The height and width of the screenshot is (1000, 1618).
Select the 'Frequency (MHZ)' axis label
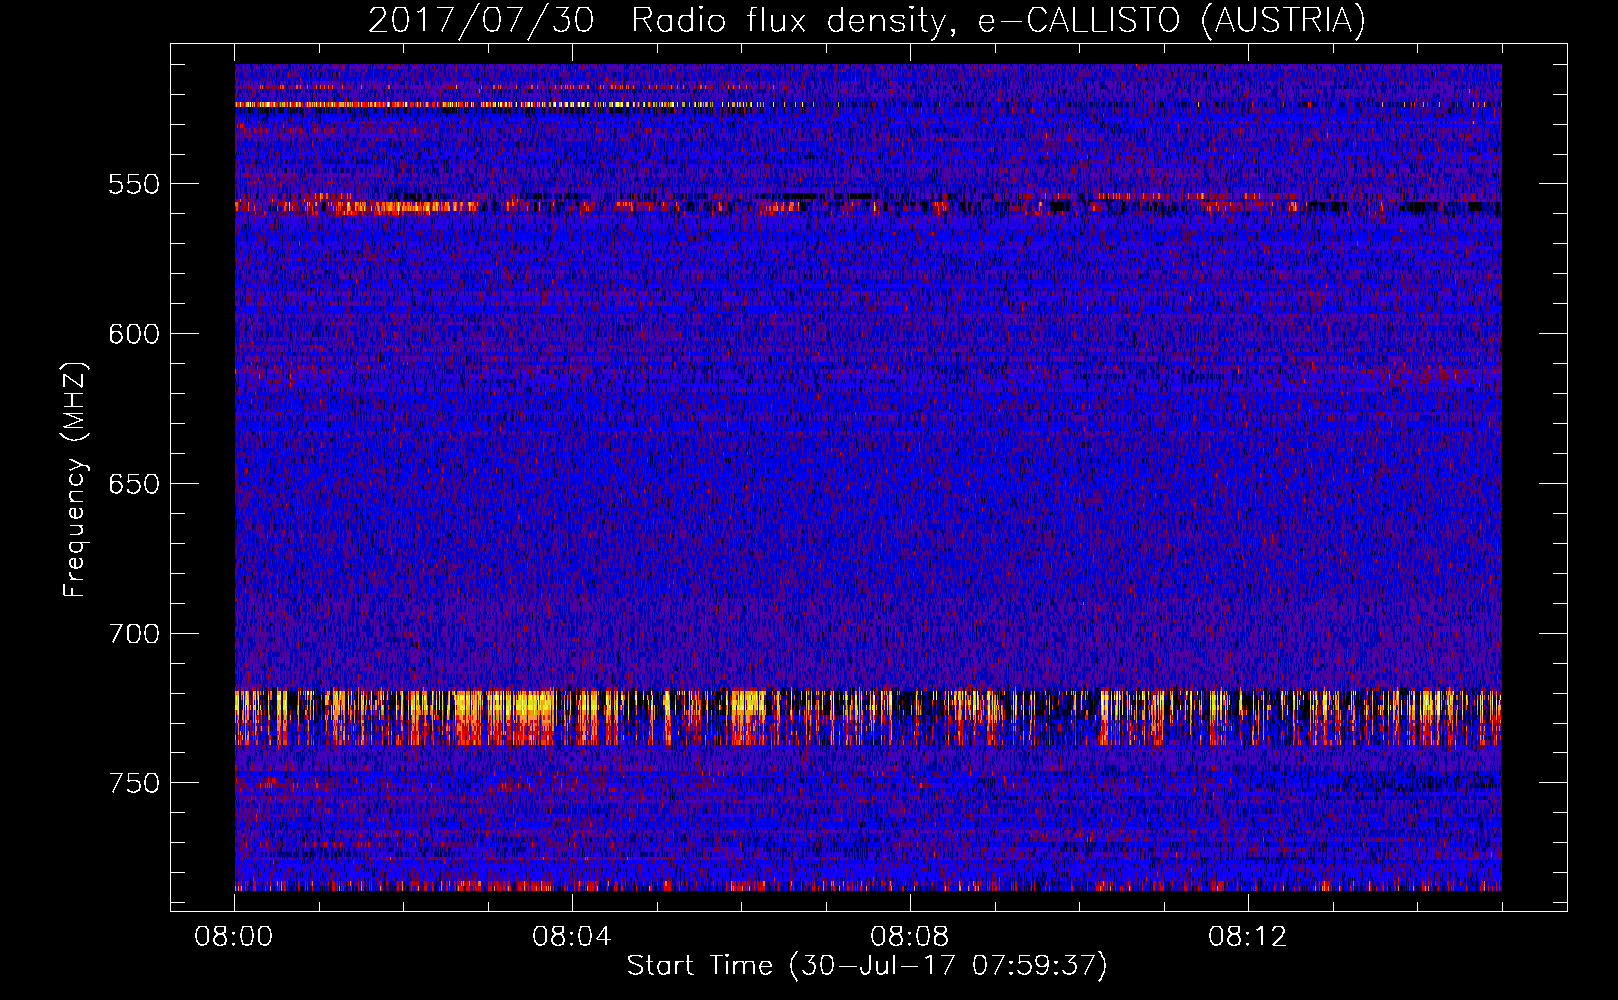click(75, 480)
